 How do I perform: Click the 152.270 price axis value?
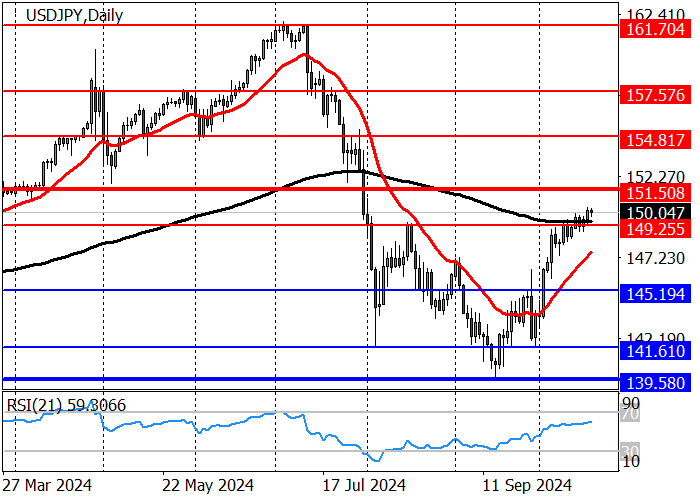655,177
